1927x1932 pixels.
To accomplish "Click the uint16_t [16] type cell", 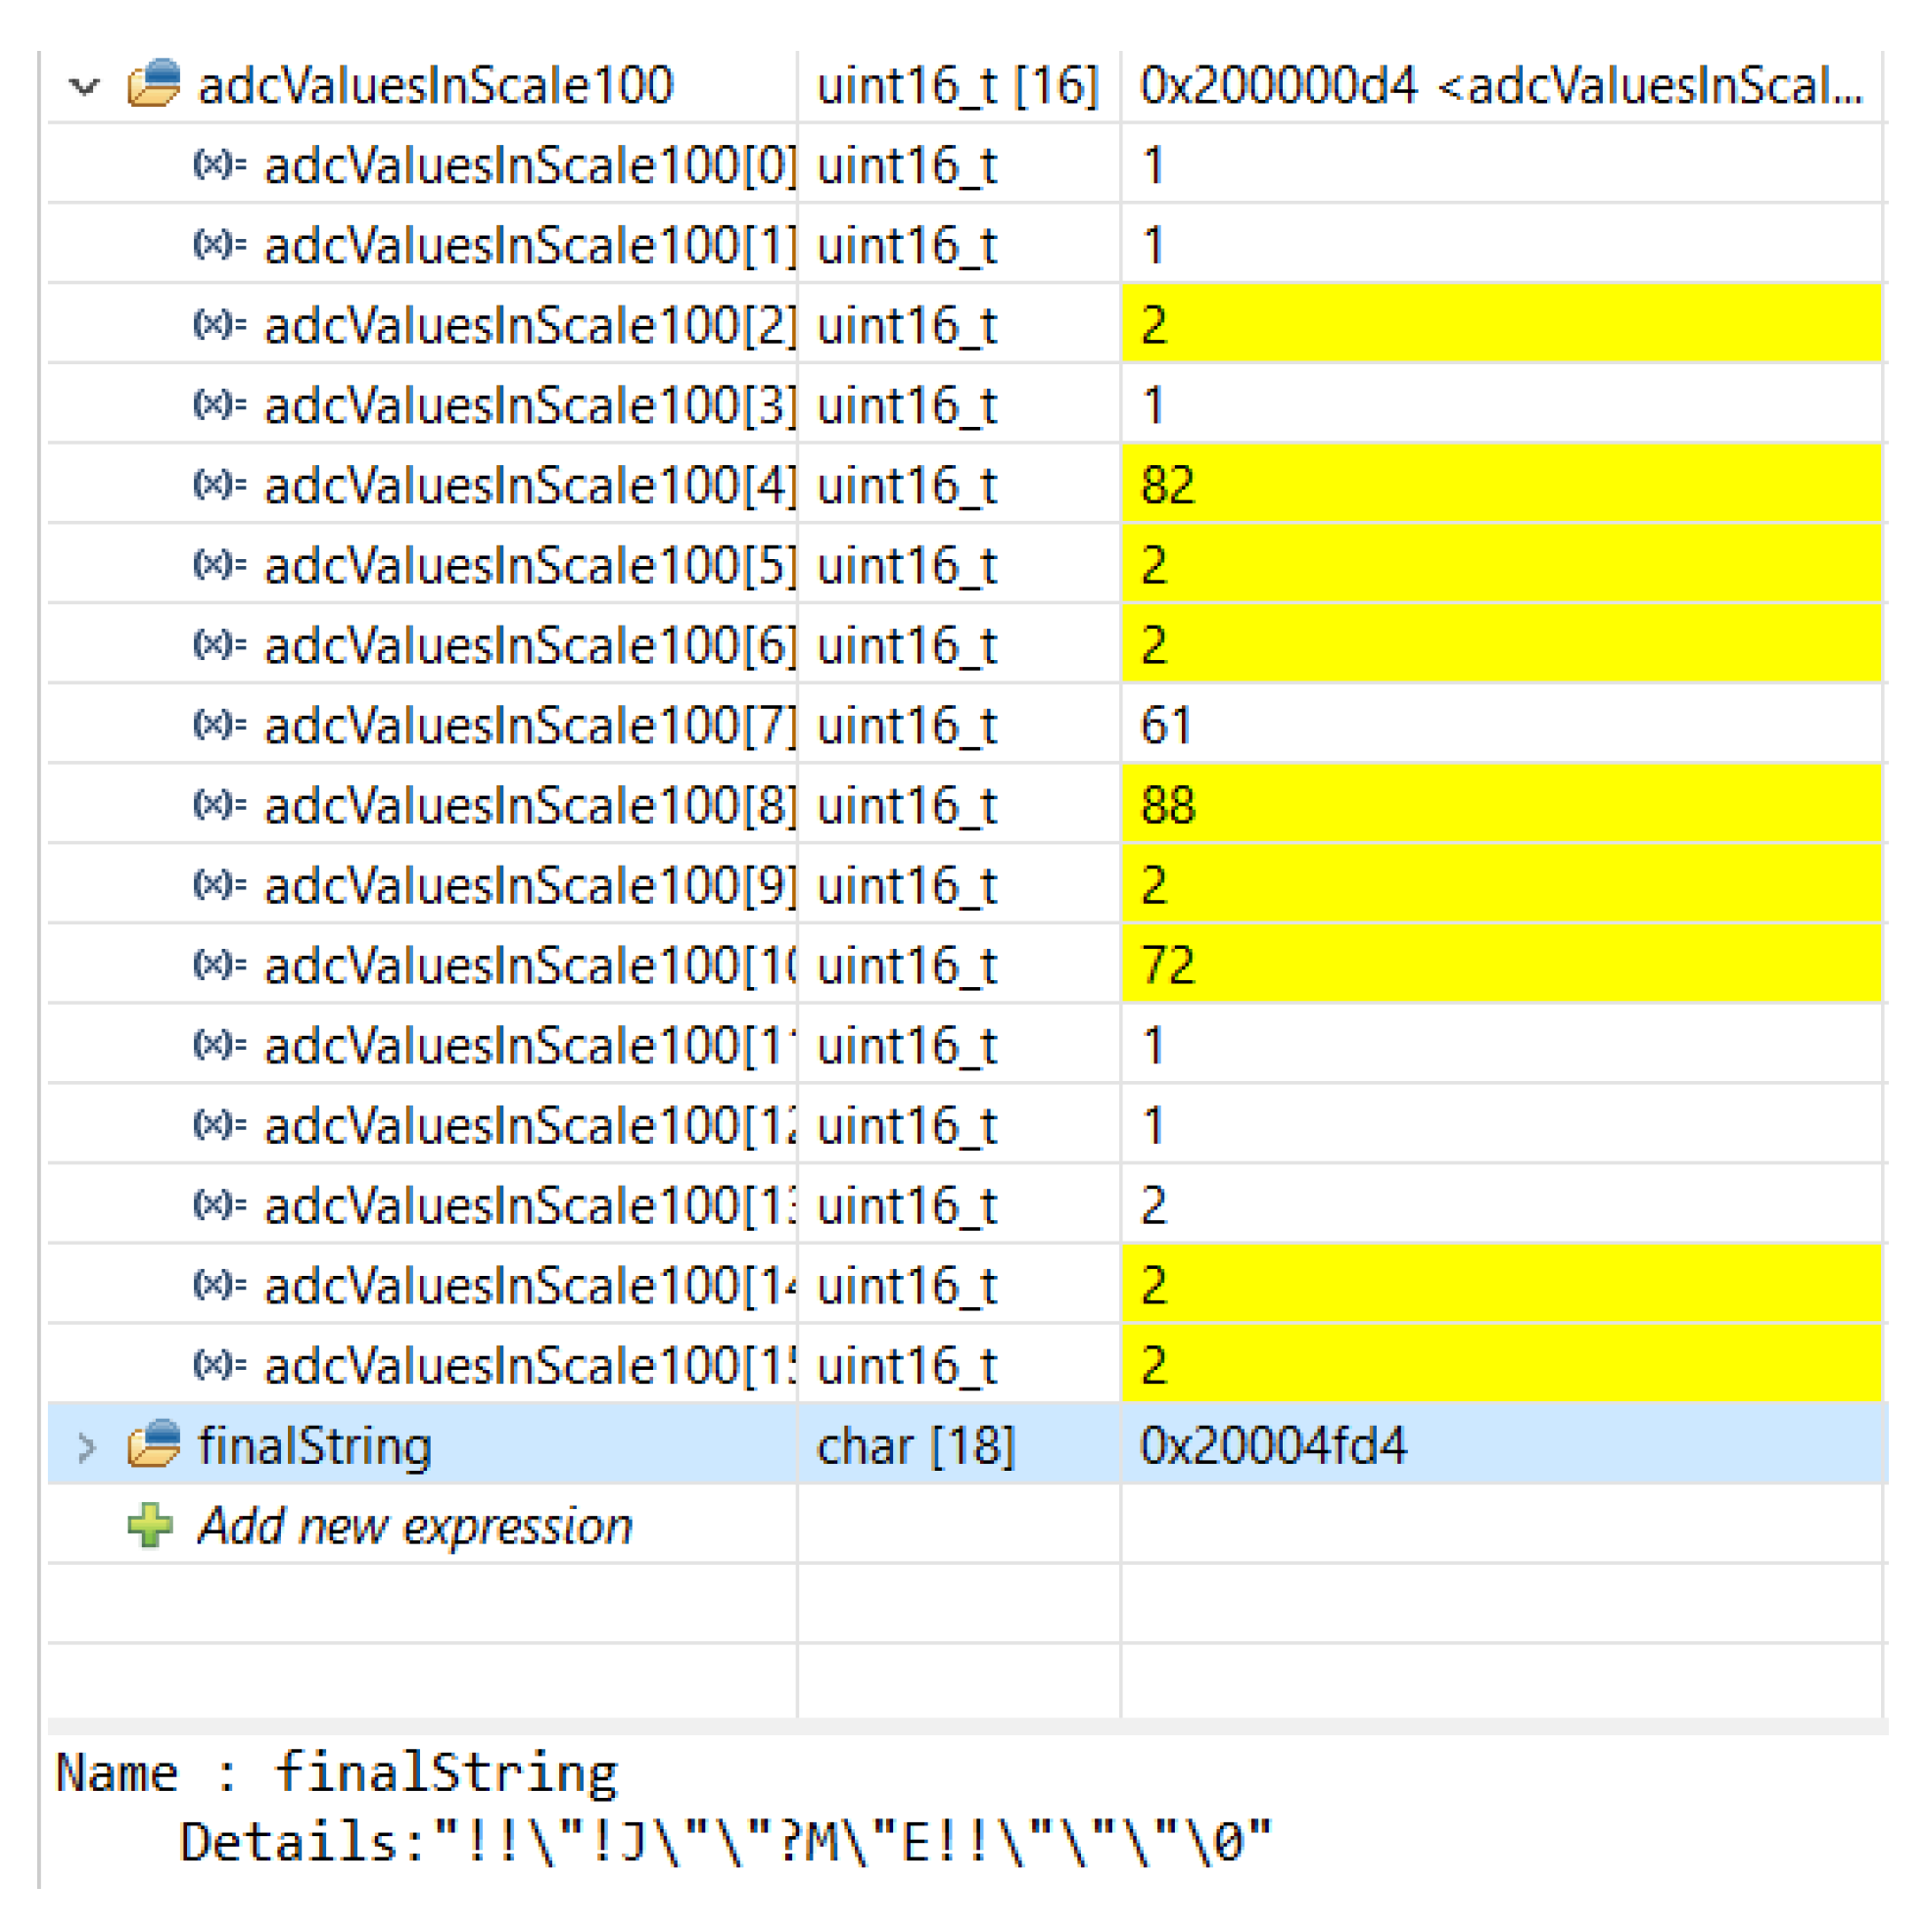I will click(x=957, y=86).
